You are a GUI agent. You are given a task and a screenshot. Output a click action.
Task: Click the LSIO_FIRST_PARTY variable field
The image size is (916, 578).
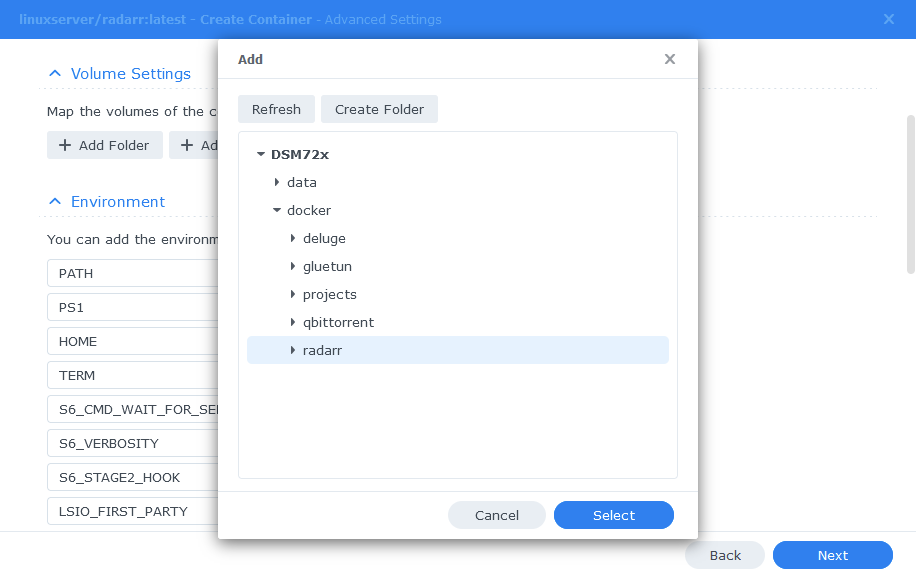point(133,511)
